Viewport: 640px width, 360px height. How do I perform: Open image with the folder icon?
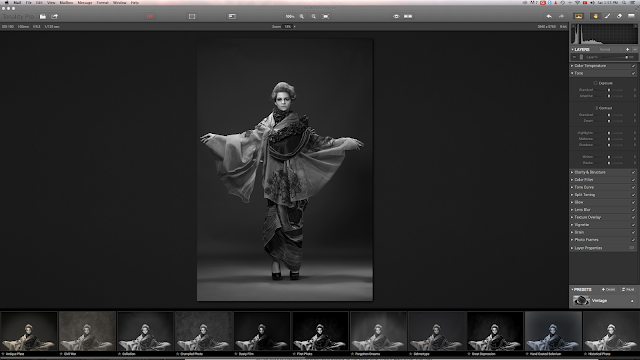pyautogui.click(x=42, y=16)
